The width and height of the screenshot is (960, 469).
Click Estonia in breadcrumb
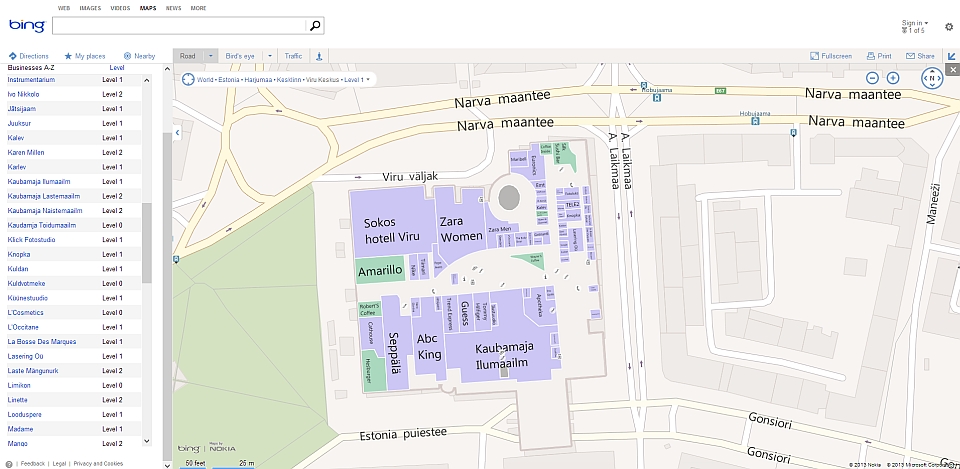pyautogui.click(x=227, y=80)
